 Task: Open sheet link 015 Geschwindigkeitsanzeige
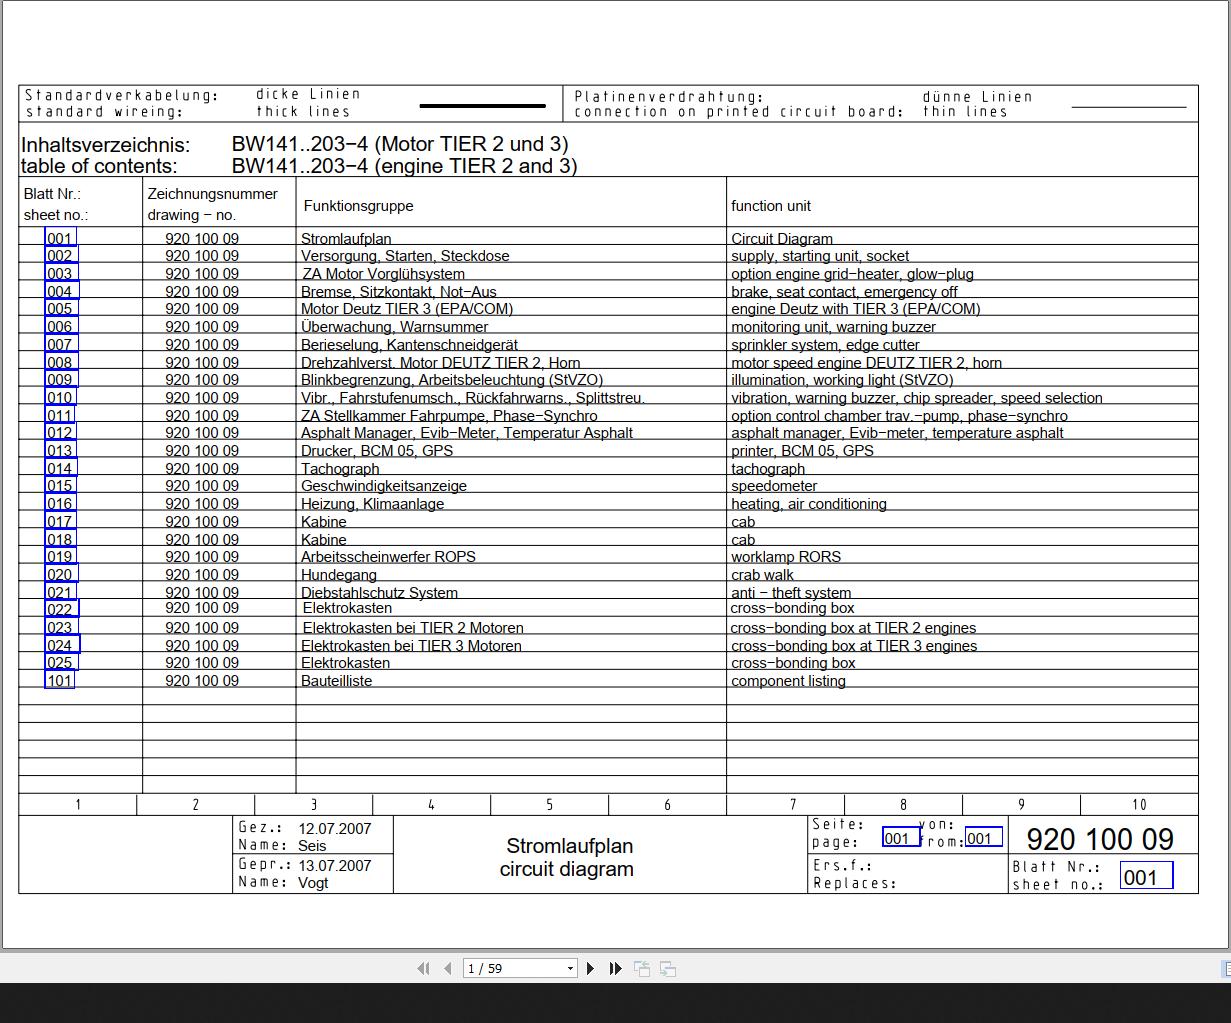(x=60, y=486)
